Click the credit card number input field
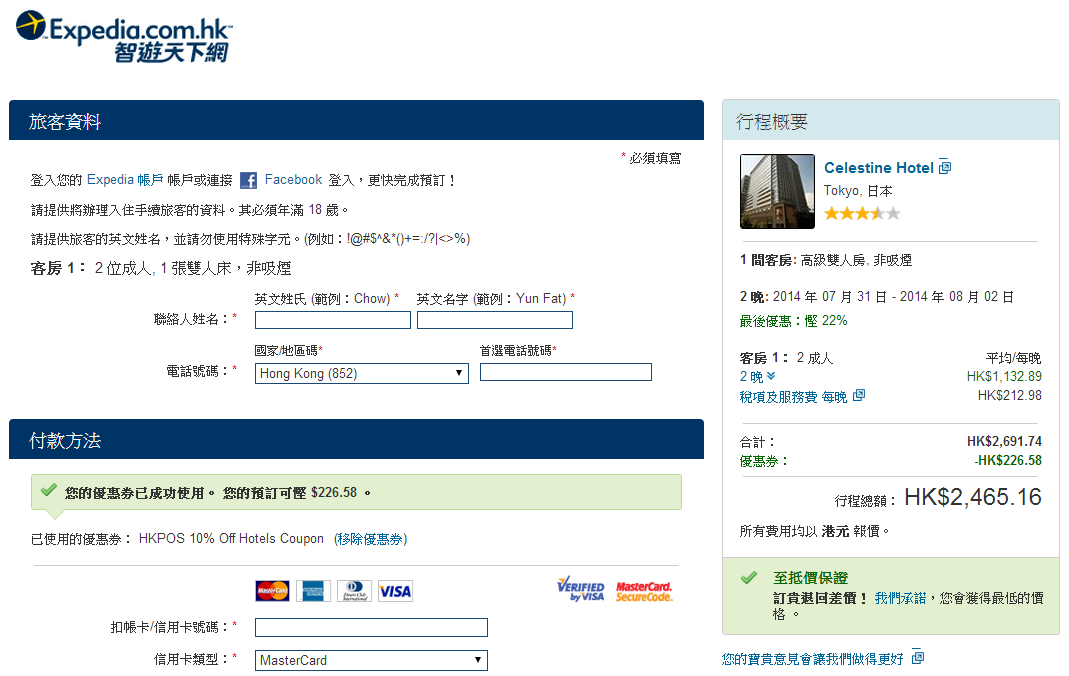The image size is (1069, 676). [371, 627]
